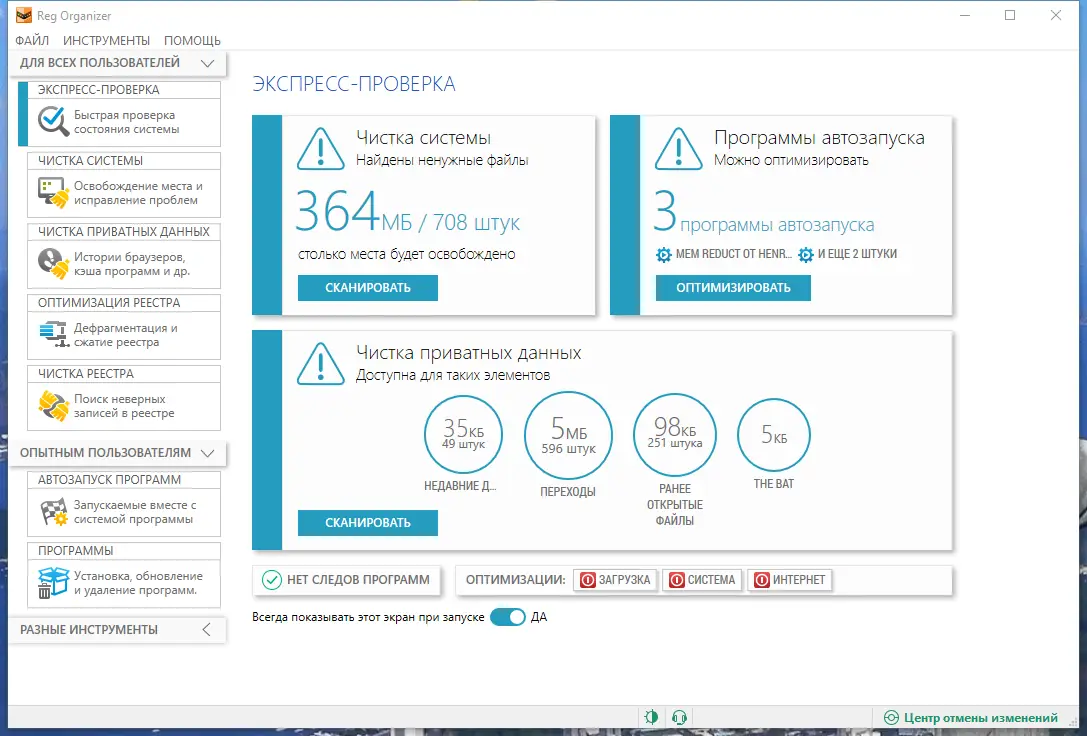
Task: Click the 35 КБ НЕДАВНИЕ Д... circle
Action: 463,435
